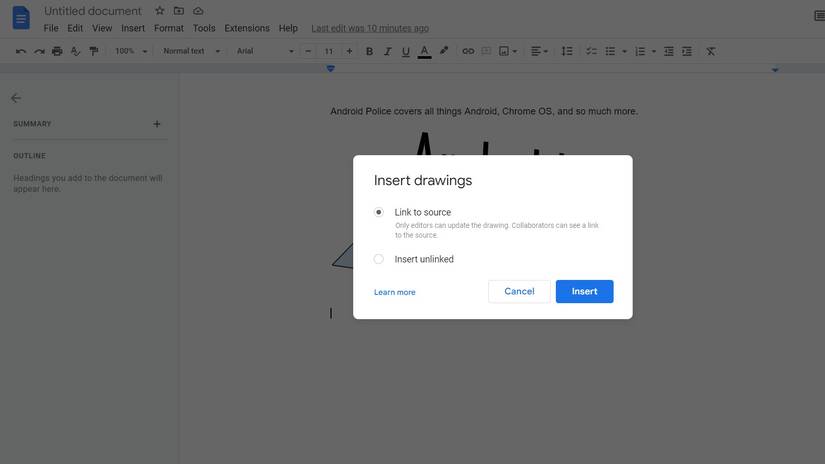Check the cloud save status icon
The width and height of the screenshot is (825, 464).
point(198,11)
